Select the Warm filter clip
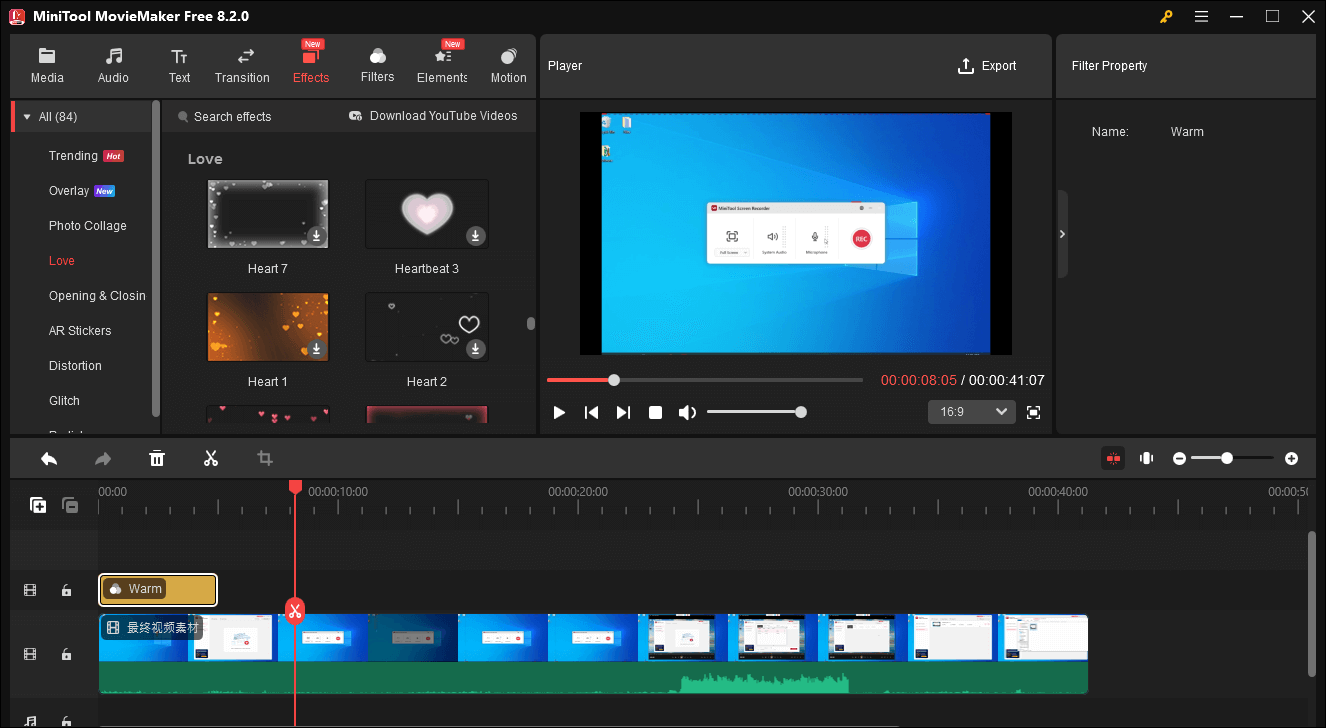 158,590
